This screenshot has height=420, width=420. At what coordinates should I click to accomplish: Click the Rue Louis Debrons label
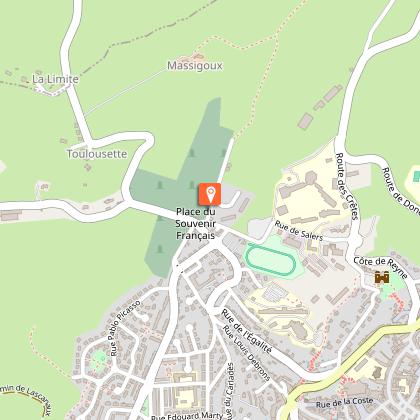[x=246, y=353]
